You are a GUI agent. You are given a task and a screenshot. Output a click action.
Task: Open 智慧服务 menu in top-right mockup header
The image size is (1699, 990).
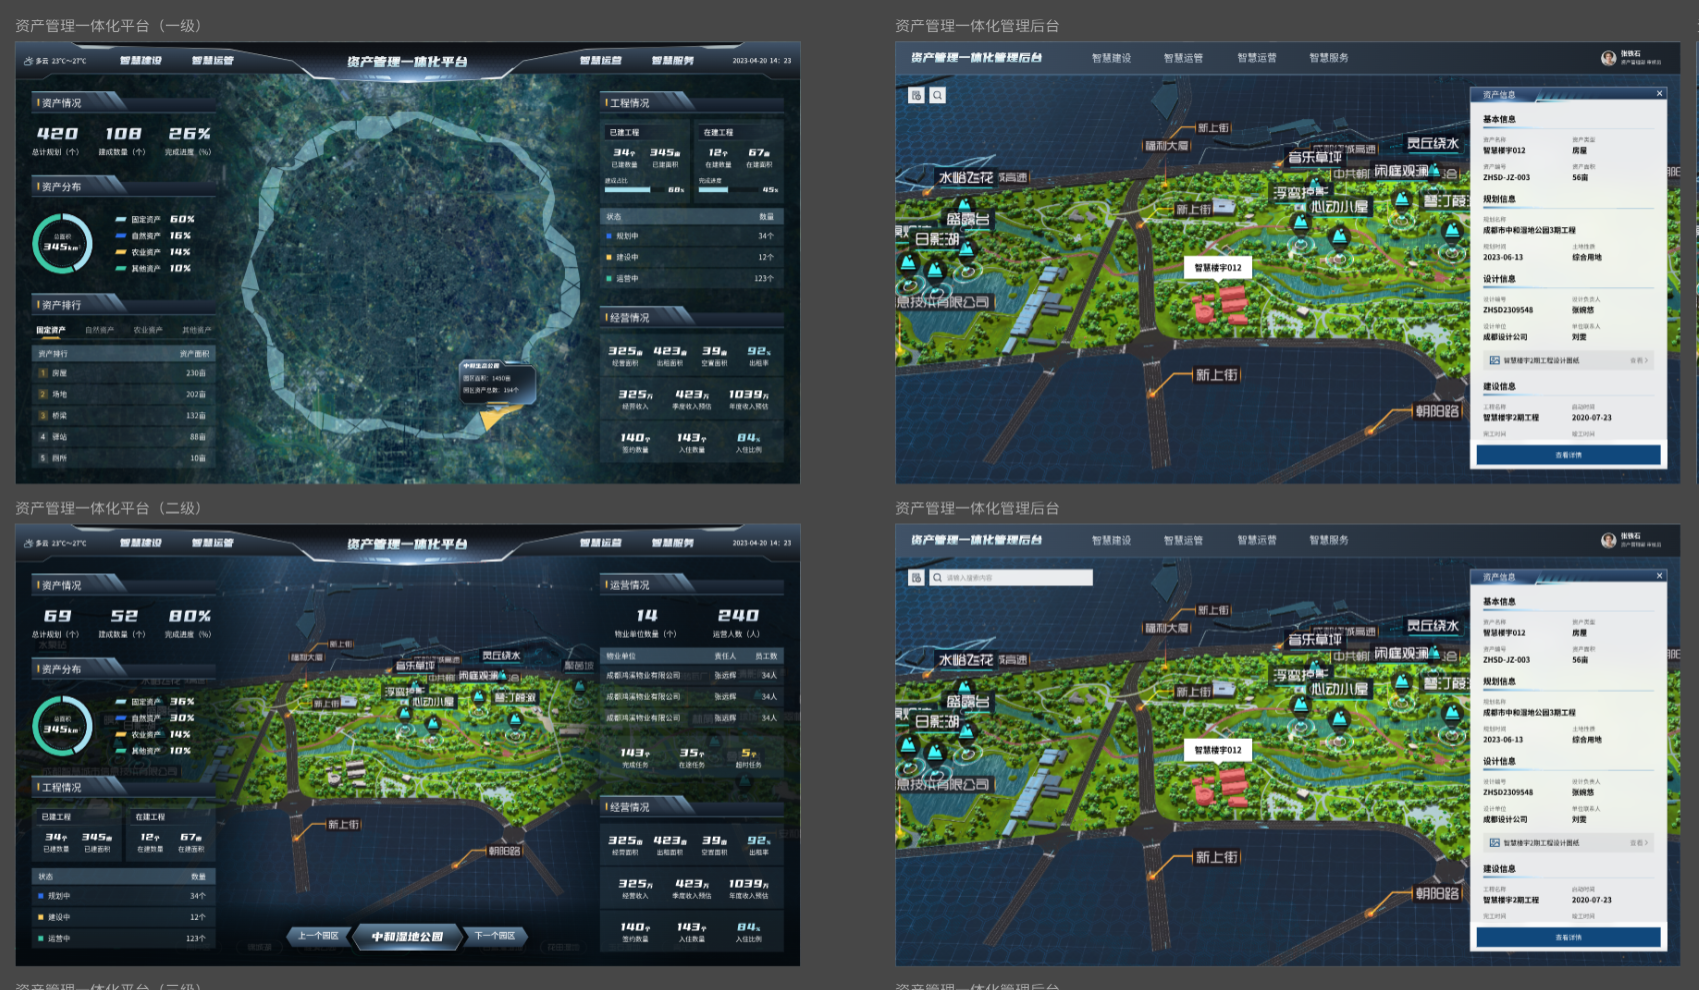click(x=1328, y=58)
